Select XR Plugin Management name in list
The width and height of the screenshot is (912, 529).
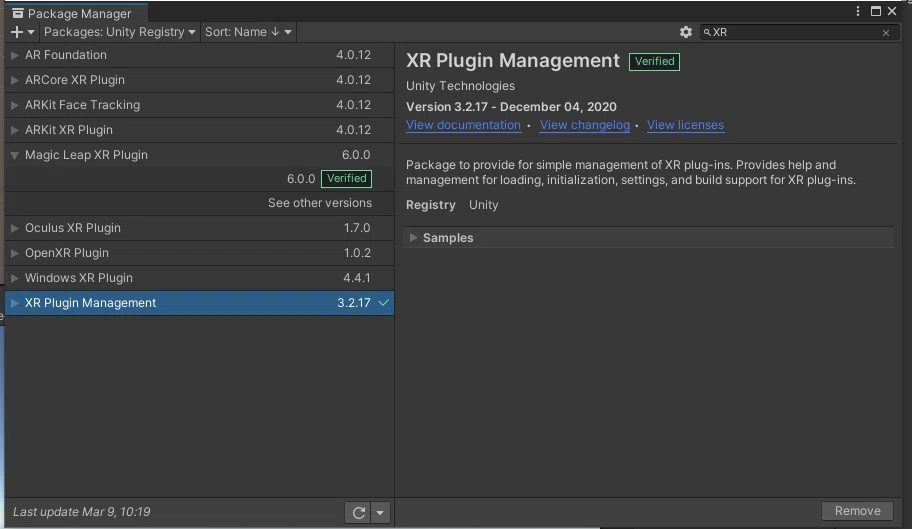[x=90, y=303]
